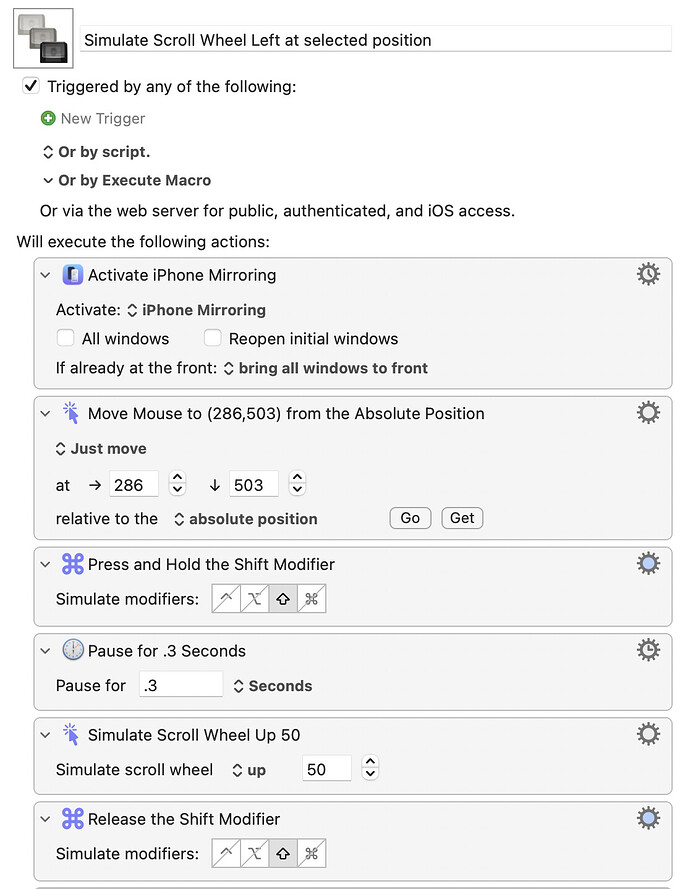This screenshot has height=889, width=690.
Task: Uncheck 'Triggered by any of the following'
Action: click(31, 86)
